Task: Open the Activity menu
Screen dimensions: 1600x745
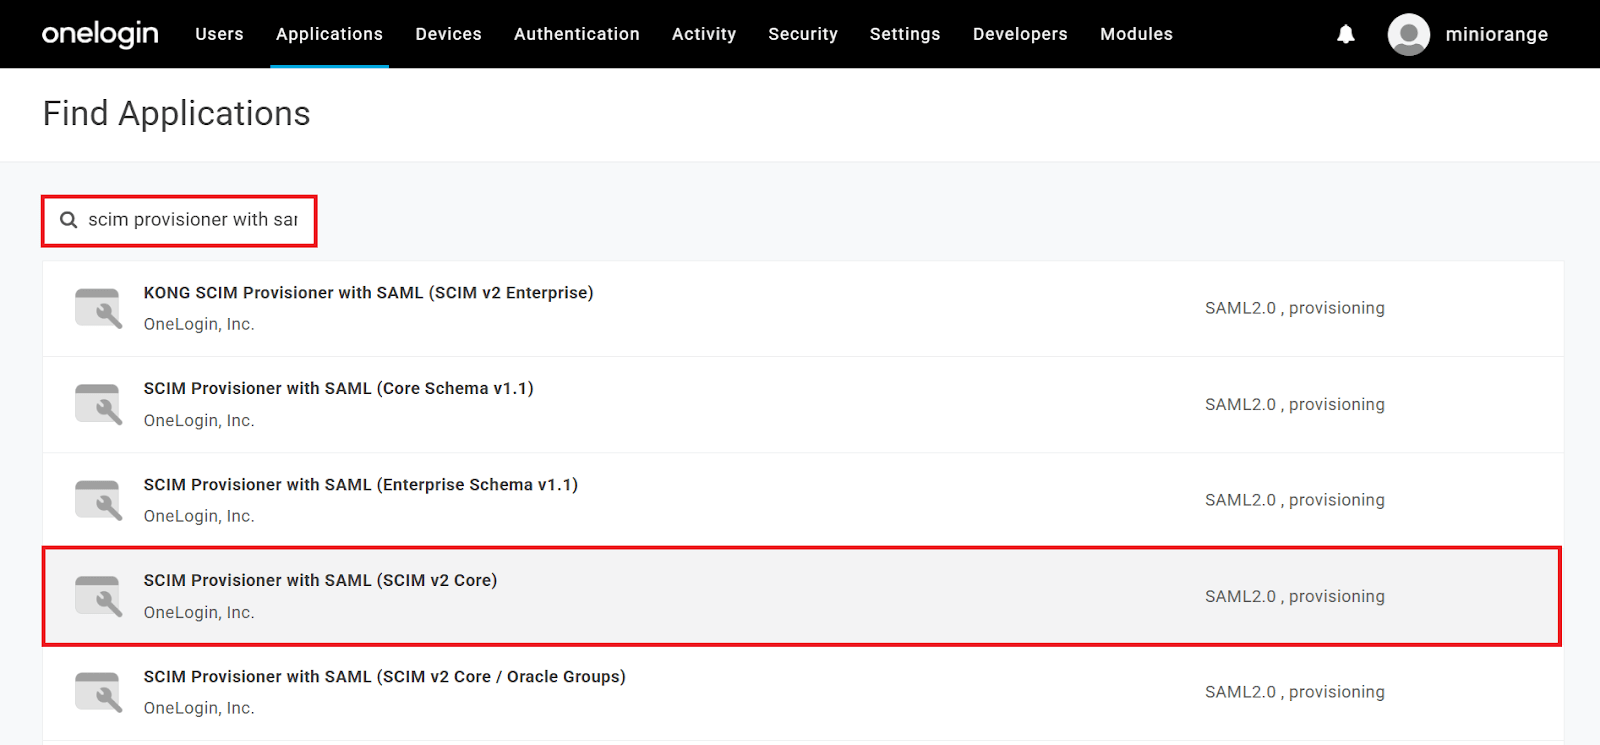Action: pyautogui.click(x=704, y=34)
